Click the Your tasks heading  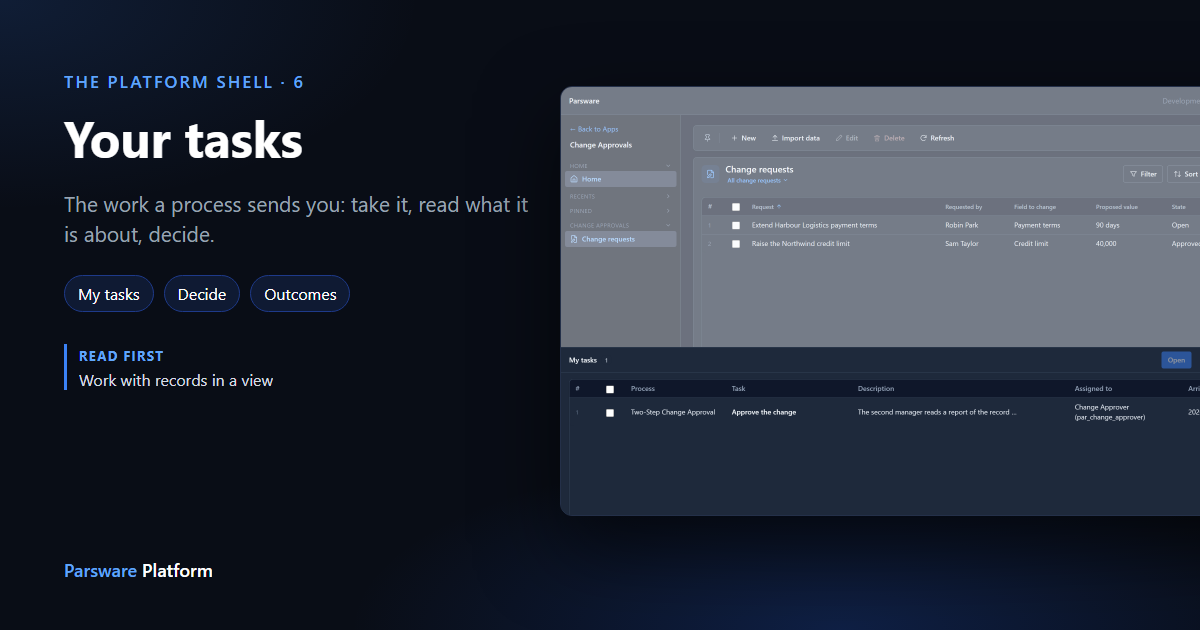183,140
